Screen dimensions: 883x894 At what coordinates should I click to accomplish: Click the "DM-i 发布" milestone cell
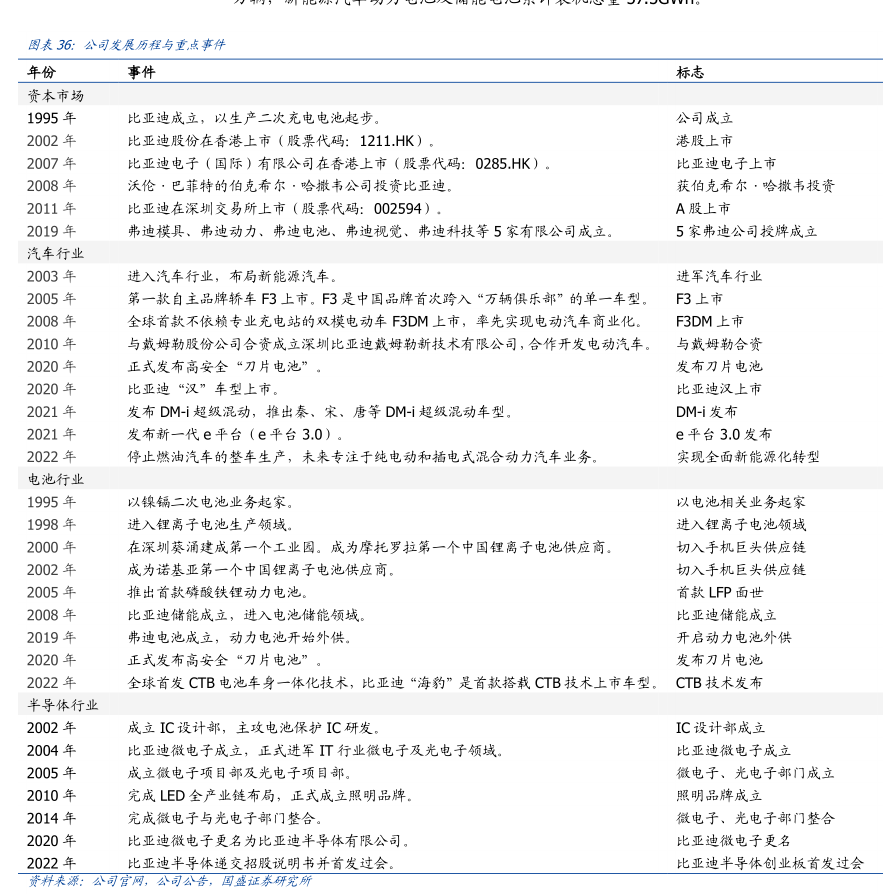coord(706,411)
